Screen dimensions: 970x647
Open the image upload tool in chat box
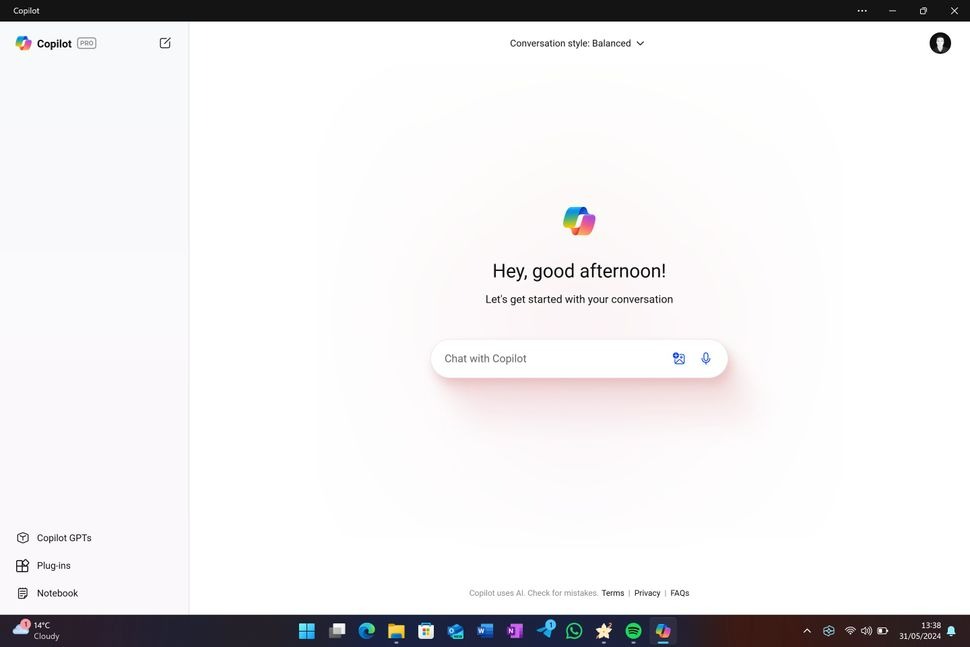(x=679, y=358)
